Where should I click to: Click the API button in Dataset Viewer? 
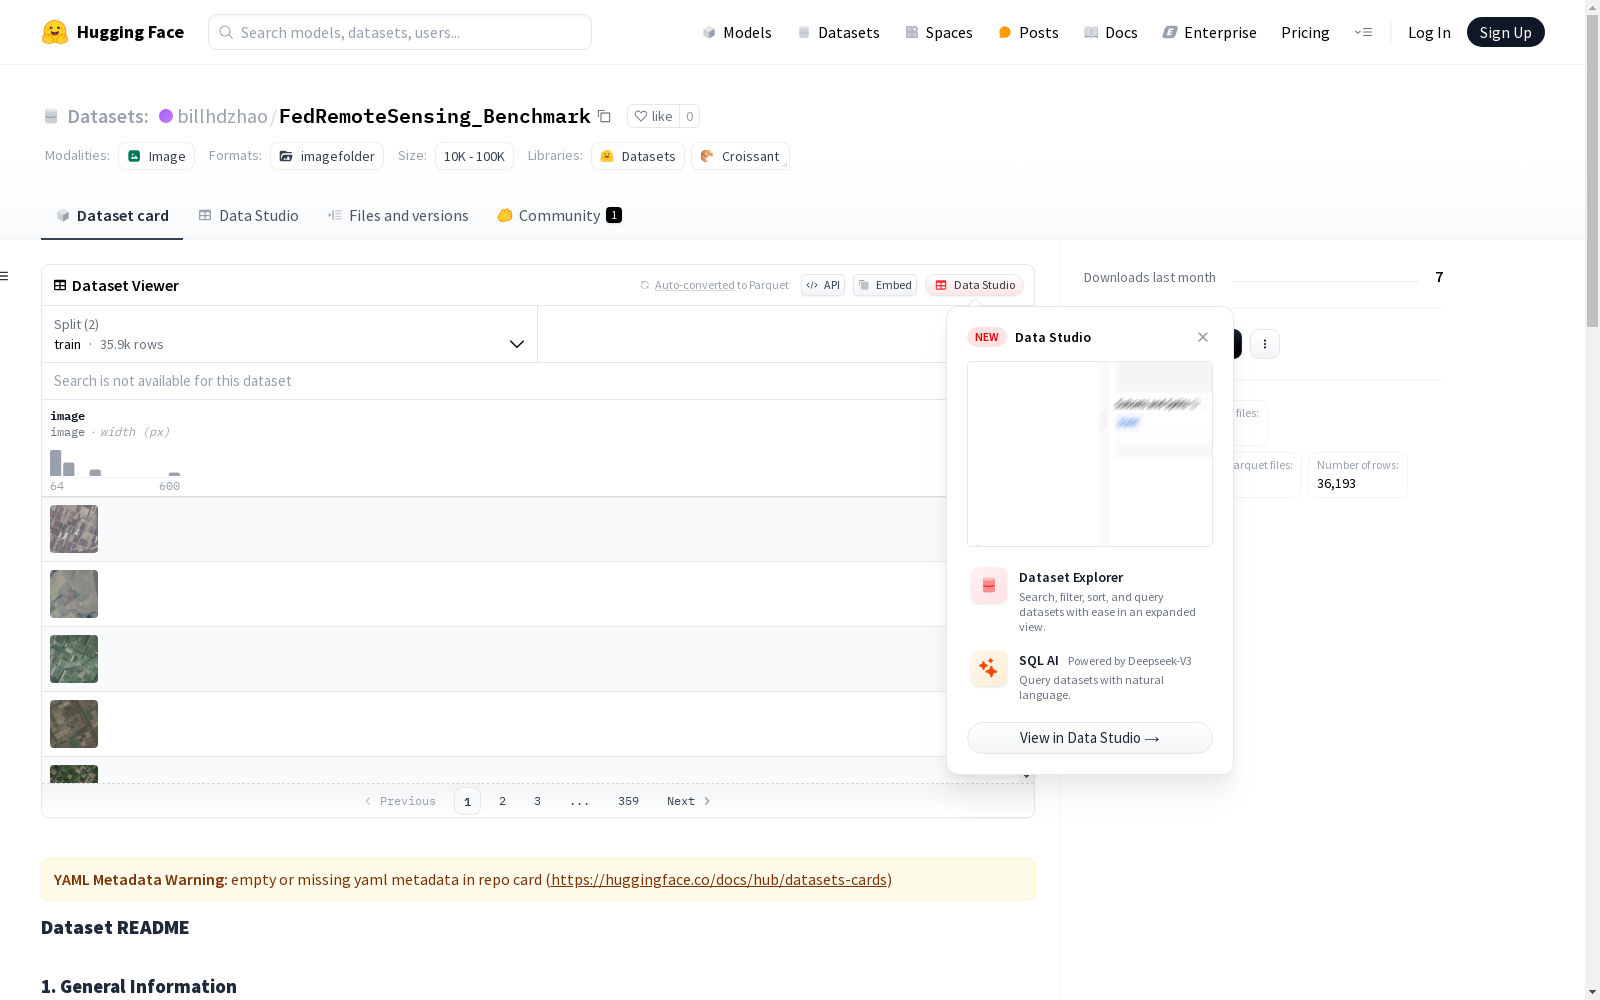coord(823,285)
